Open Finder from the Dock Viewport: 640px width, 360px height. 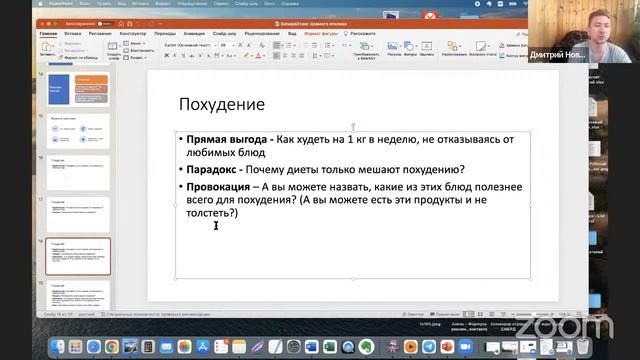(58, 347)
